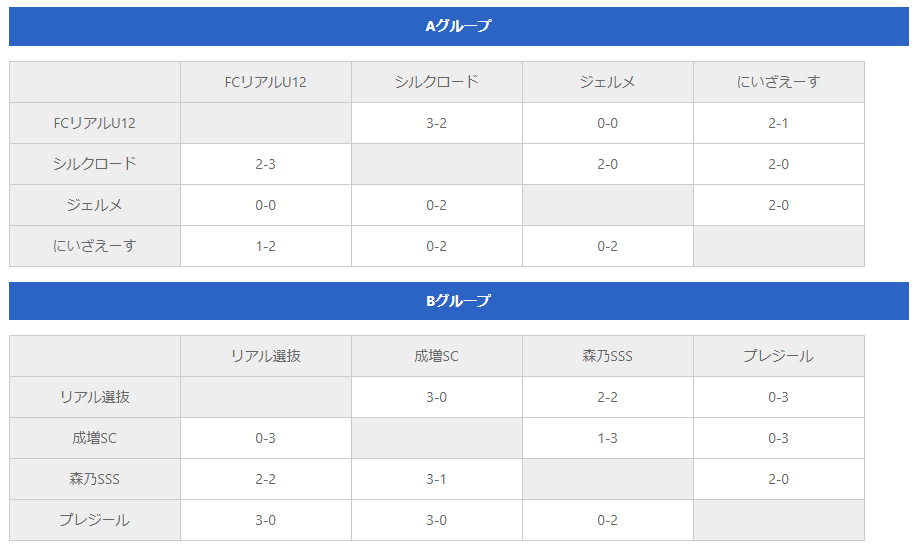Click the 1-3 score in the 成増SC row

[x=608, y=438]
